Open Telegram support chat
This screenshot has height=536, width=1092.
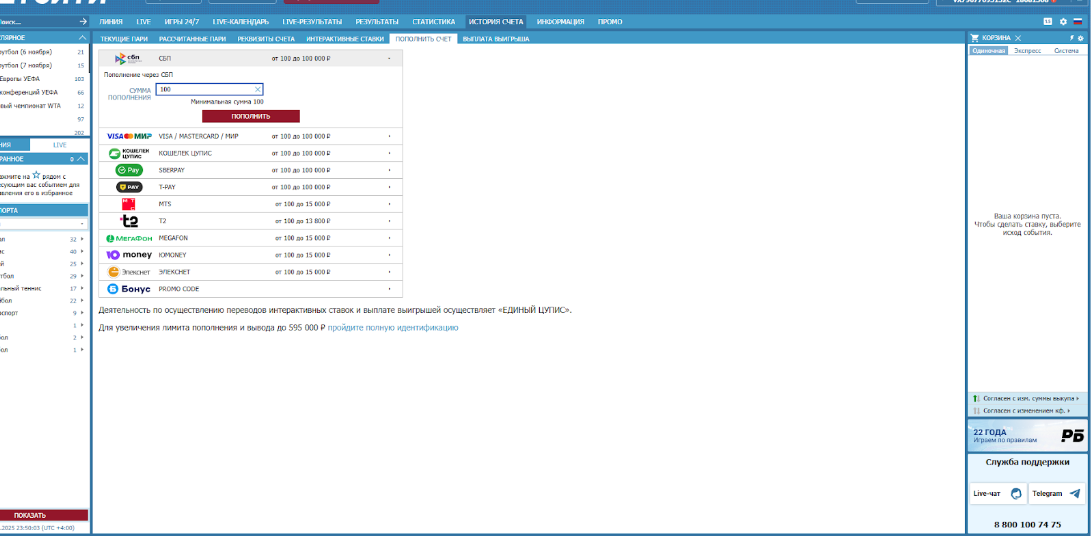1056,493
